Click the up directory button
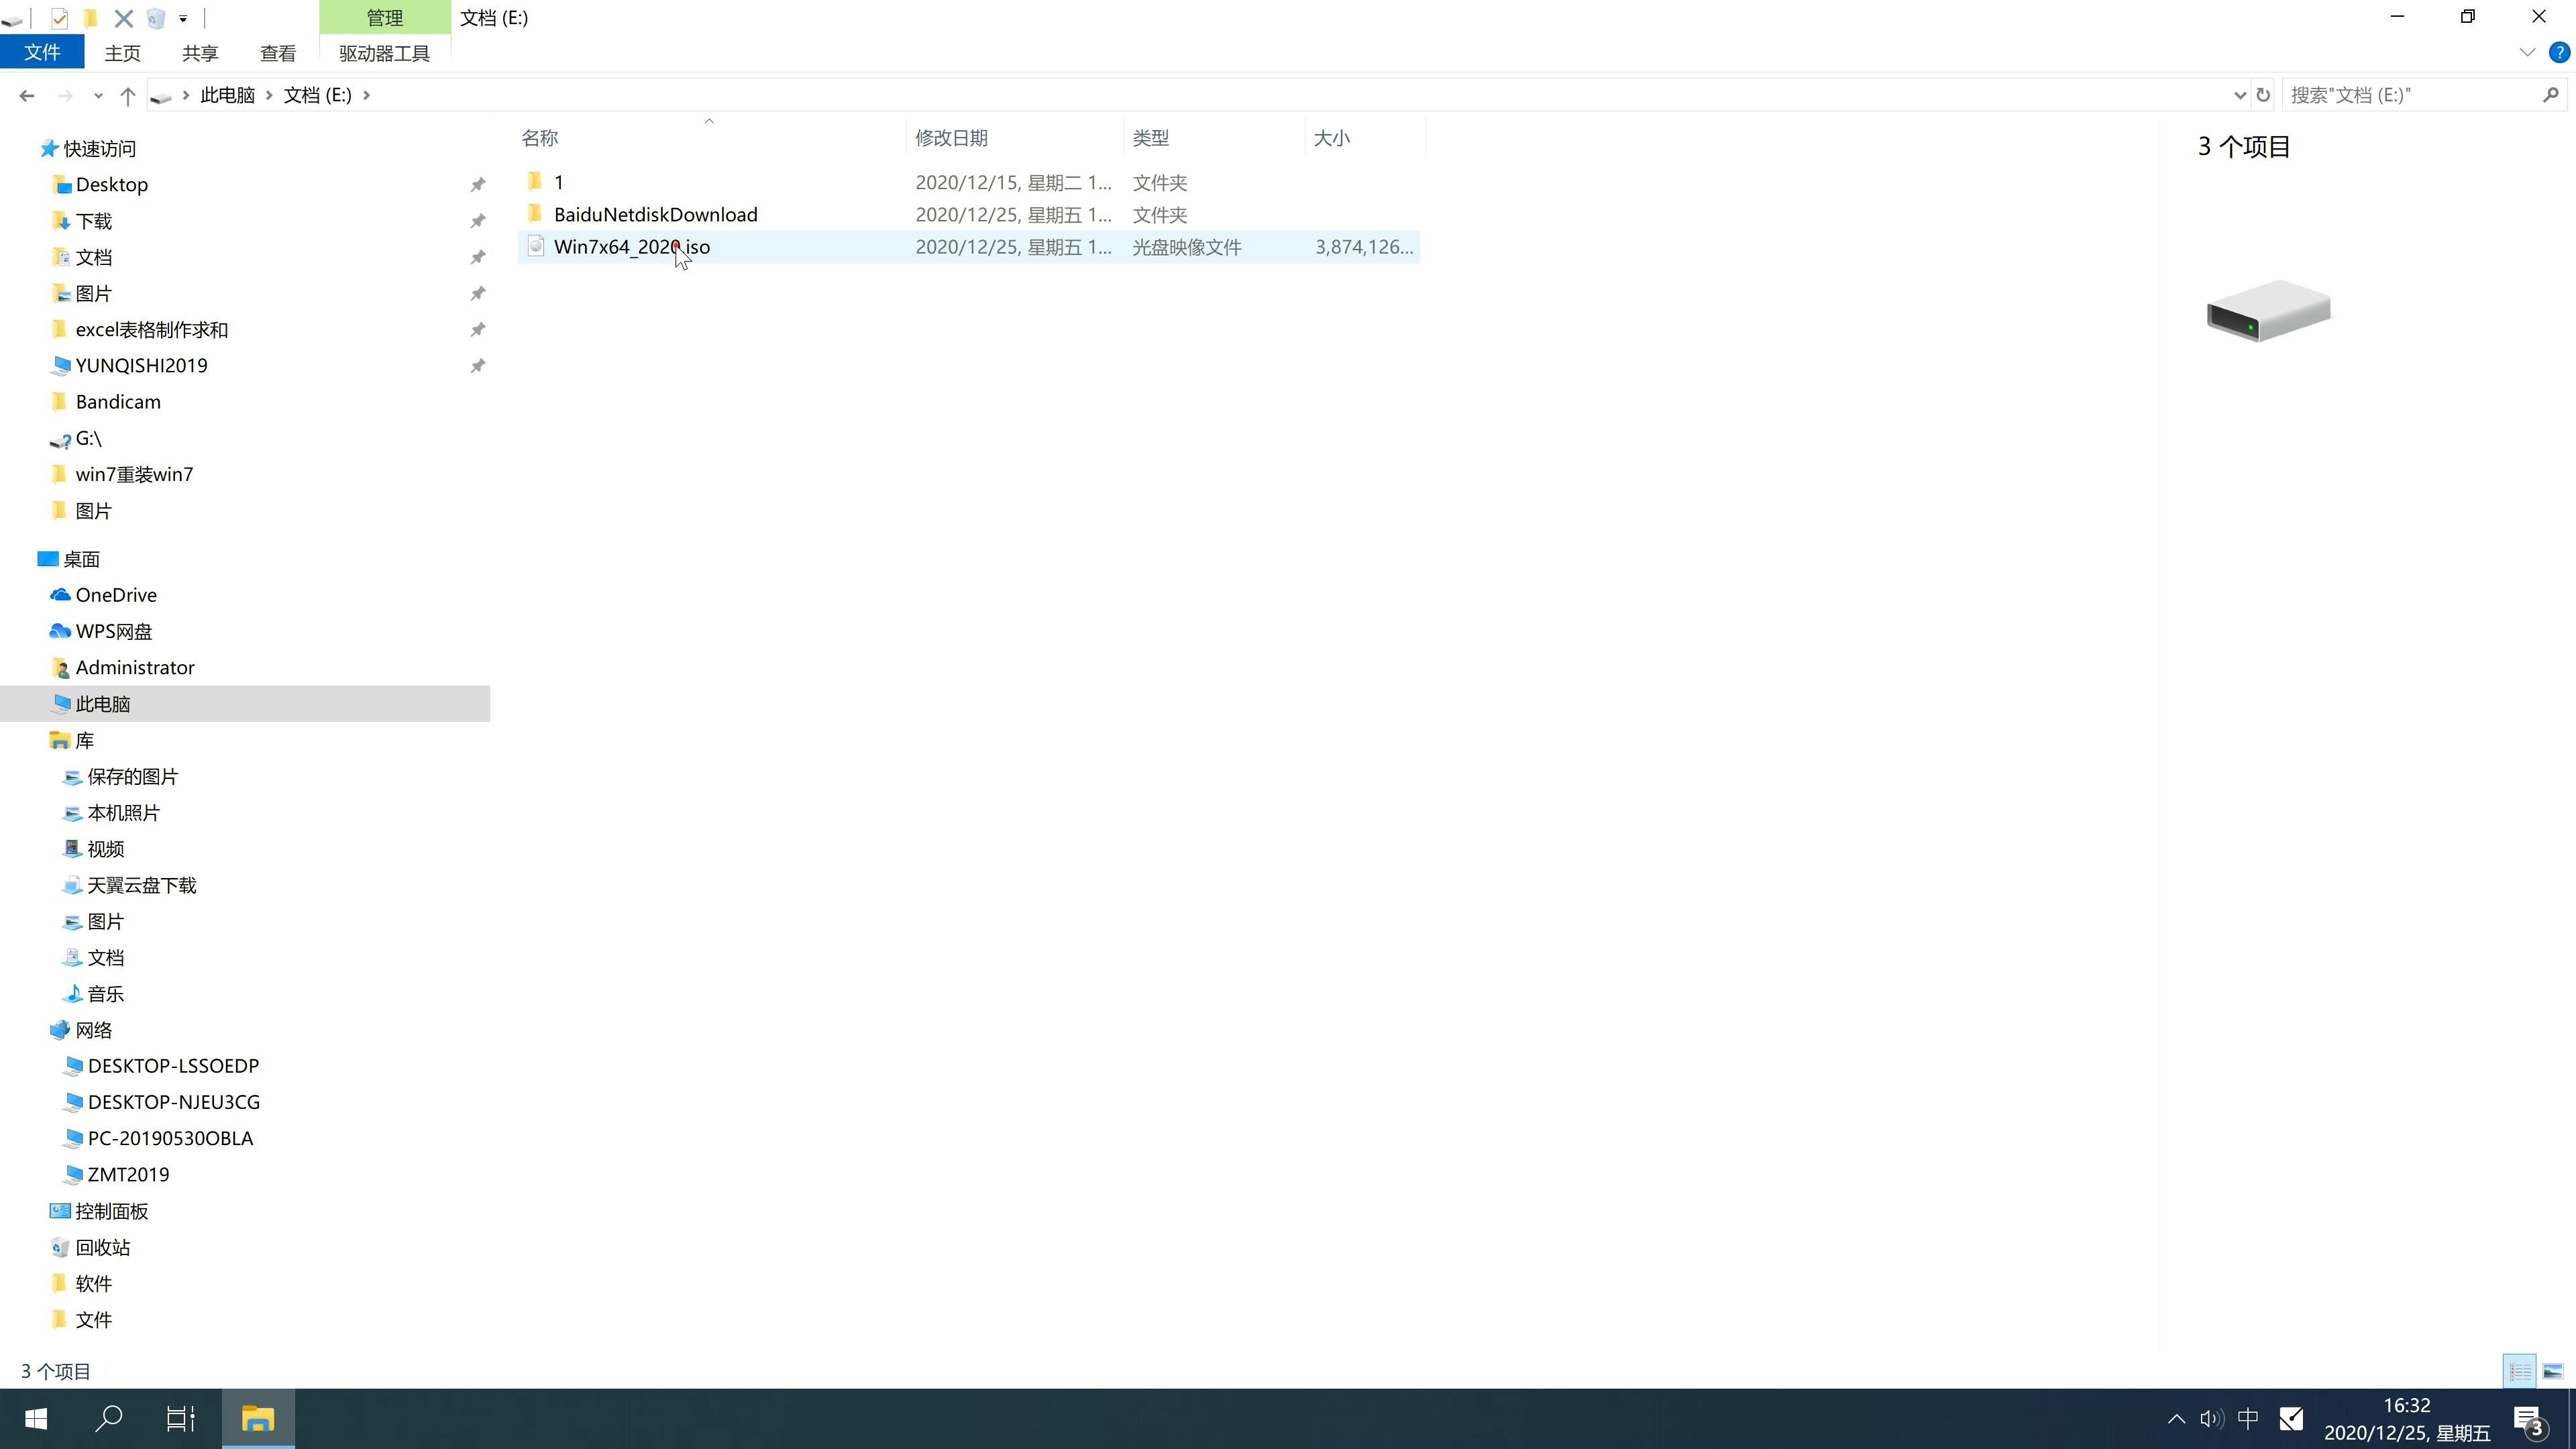Screen dimensions: 2576x1449 (125, 94)
